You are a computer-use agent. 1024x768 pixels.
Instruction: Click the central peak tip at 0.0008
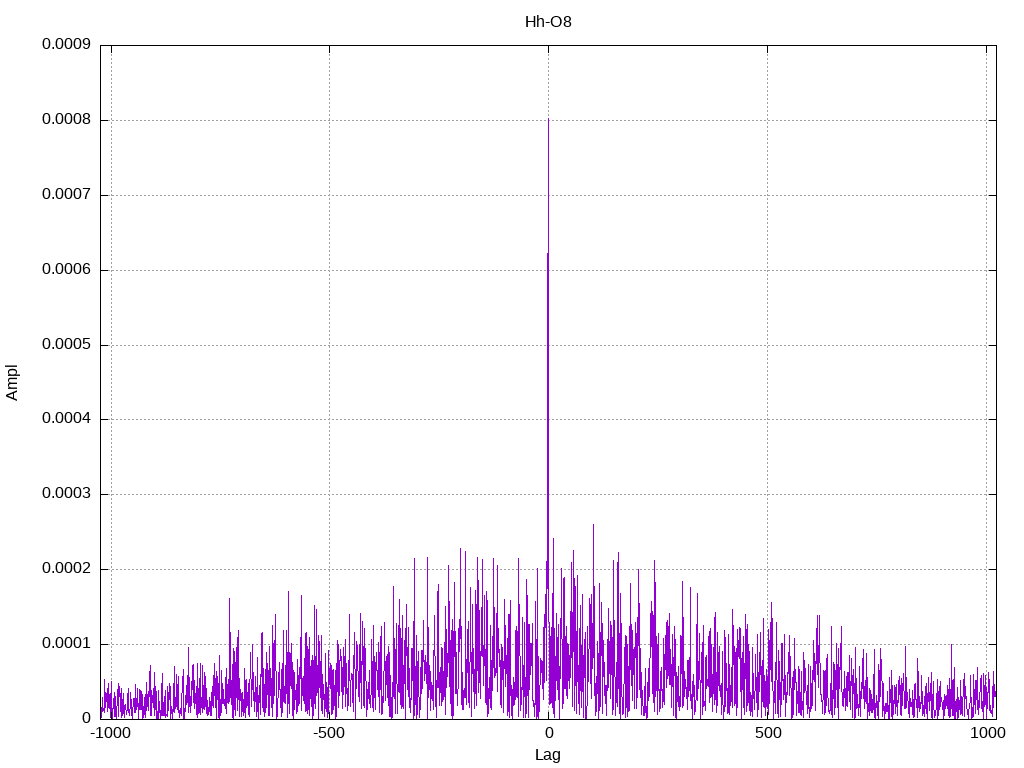[549, 120]
